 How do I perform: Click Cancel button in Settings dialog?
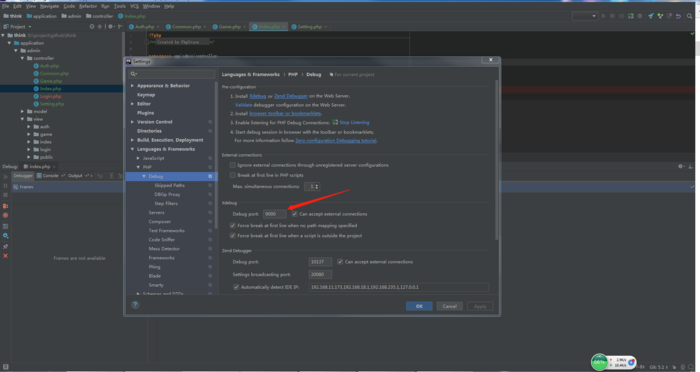point(450,306)
